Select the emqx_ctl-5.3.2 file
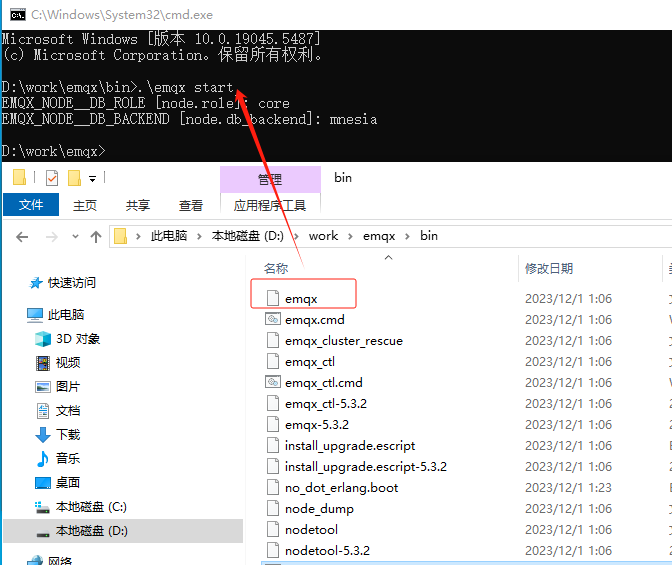 click(x=326, y=404)
